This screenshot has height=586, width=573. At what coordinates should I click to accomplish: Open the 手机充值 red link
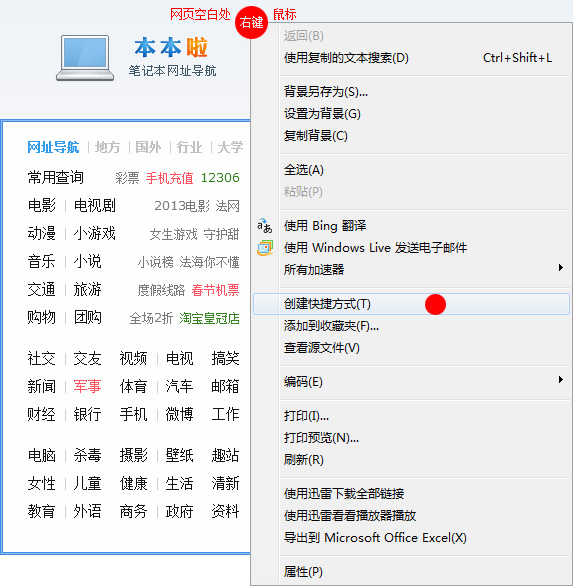[x=170, y=178]
